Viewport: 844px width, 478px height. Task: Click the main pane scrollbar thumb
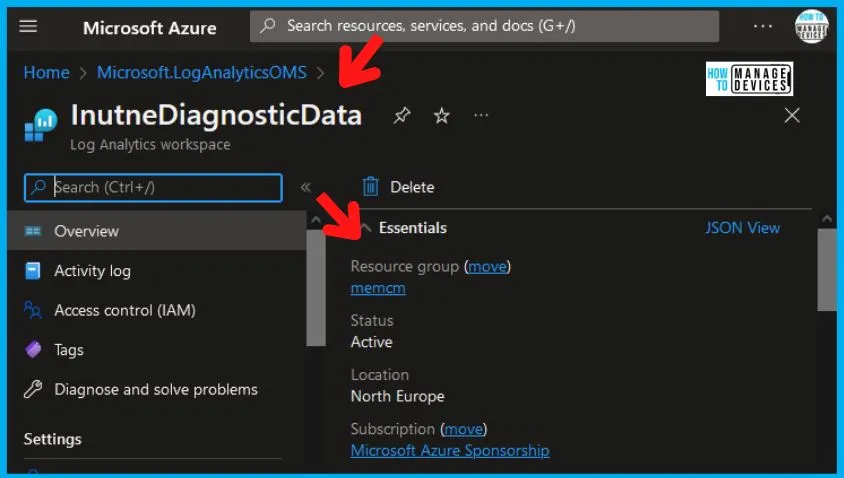[x=826, y=270]
